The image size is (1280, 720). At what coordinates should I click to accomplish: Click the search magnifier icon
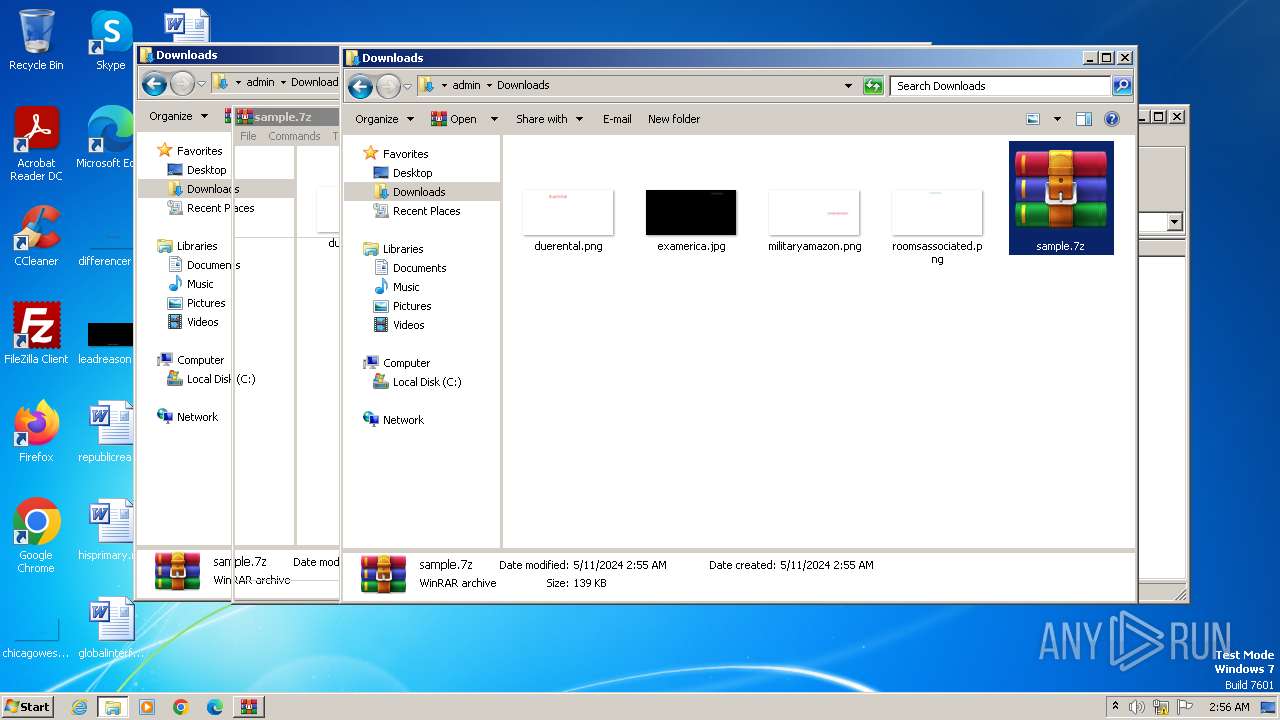click(x=1121, y=86)
